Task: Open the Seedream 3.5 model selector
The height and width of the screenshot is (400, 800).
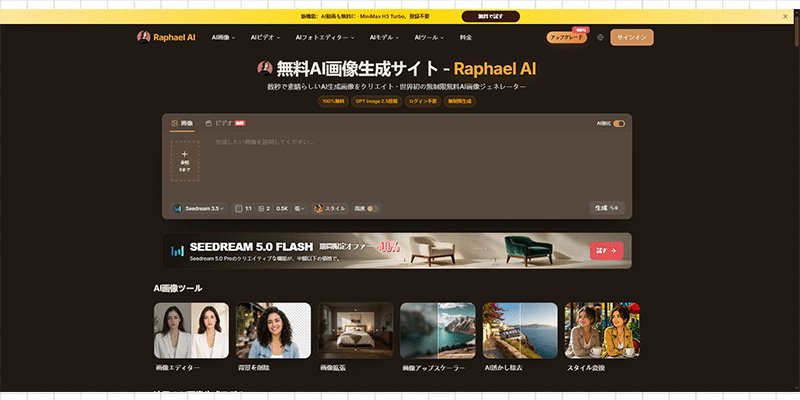Action: point(198,208)
